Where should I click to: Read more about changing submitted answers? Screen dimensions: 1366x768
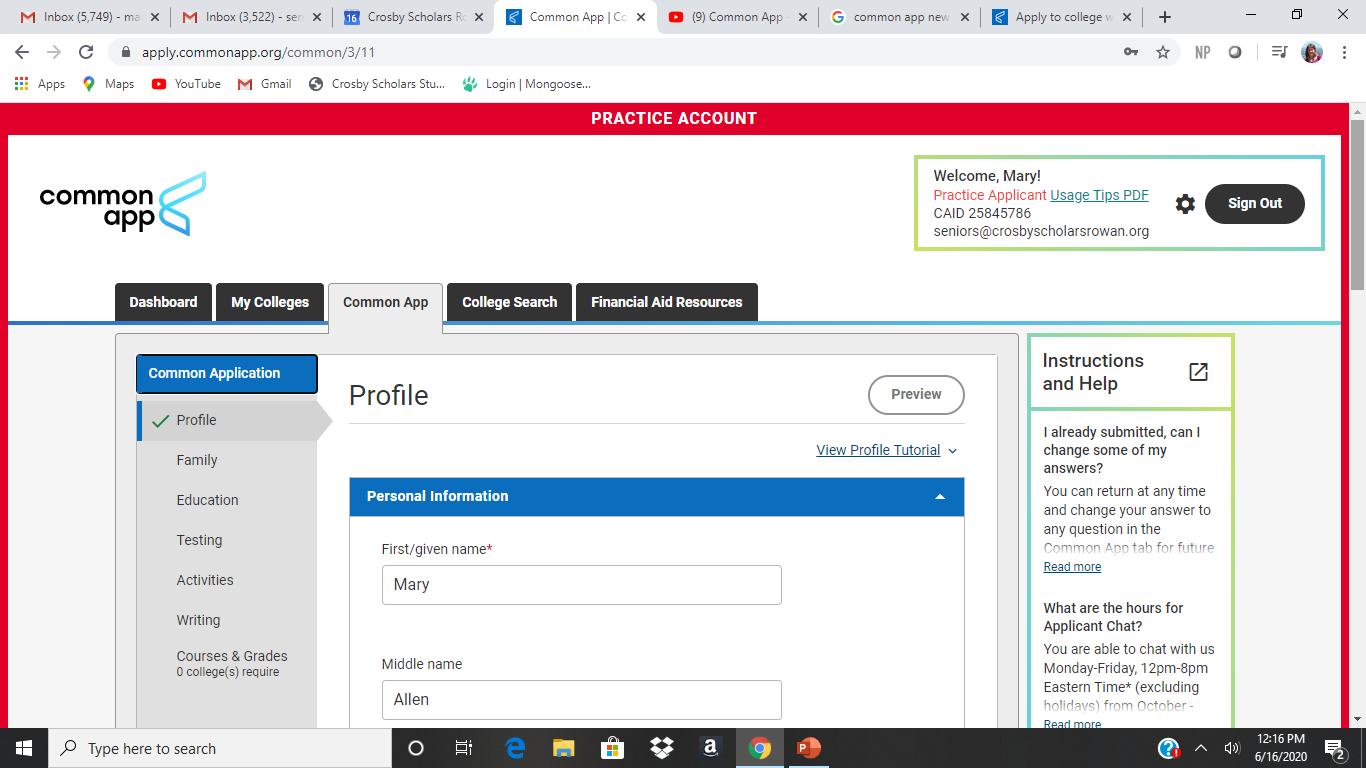pyautogui.click(x=1072, y=567)
